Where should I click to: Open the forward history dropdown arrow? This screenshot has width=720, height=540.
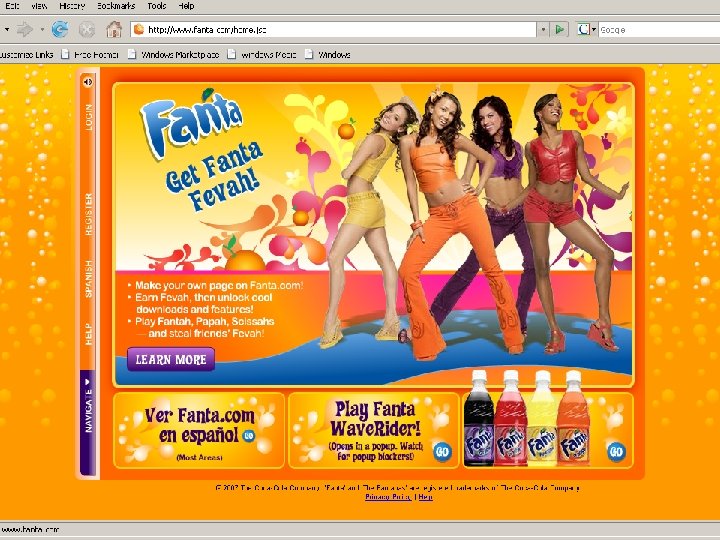[x=42, y=30]
